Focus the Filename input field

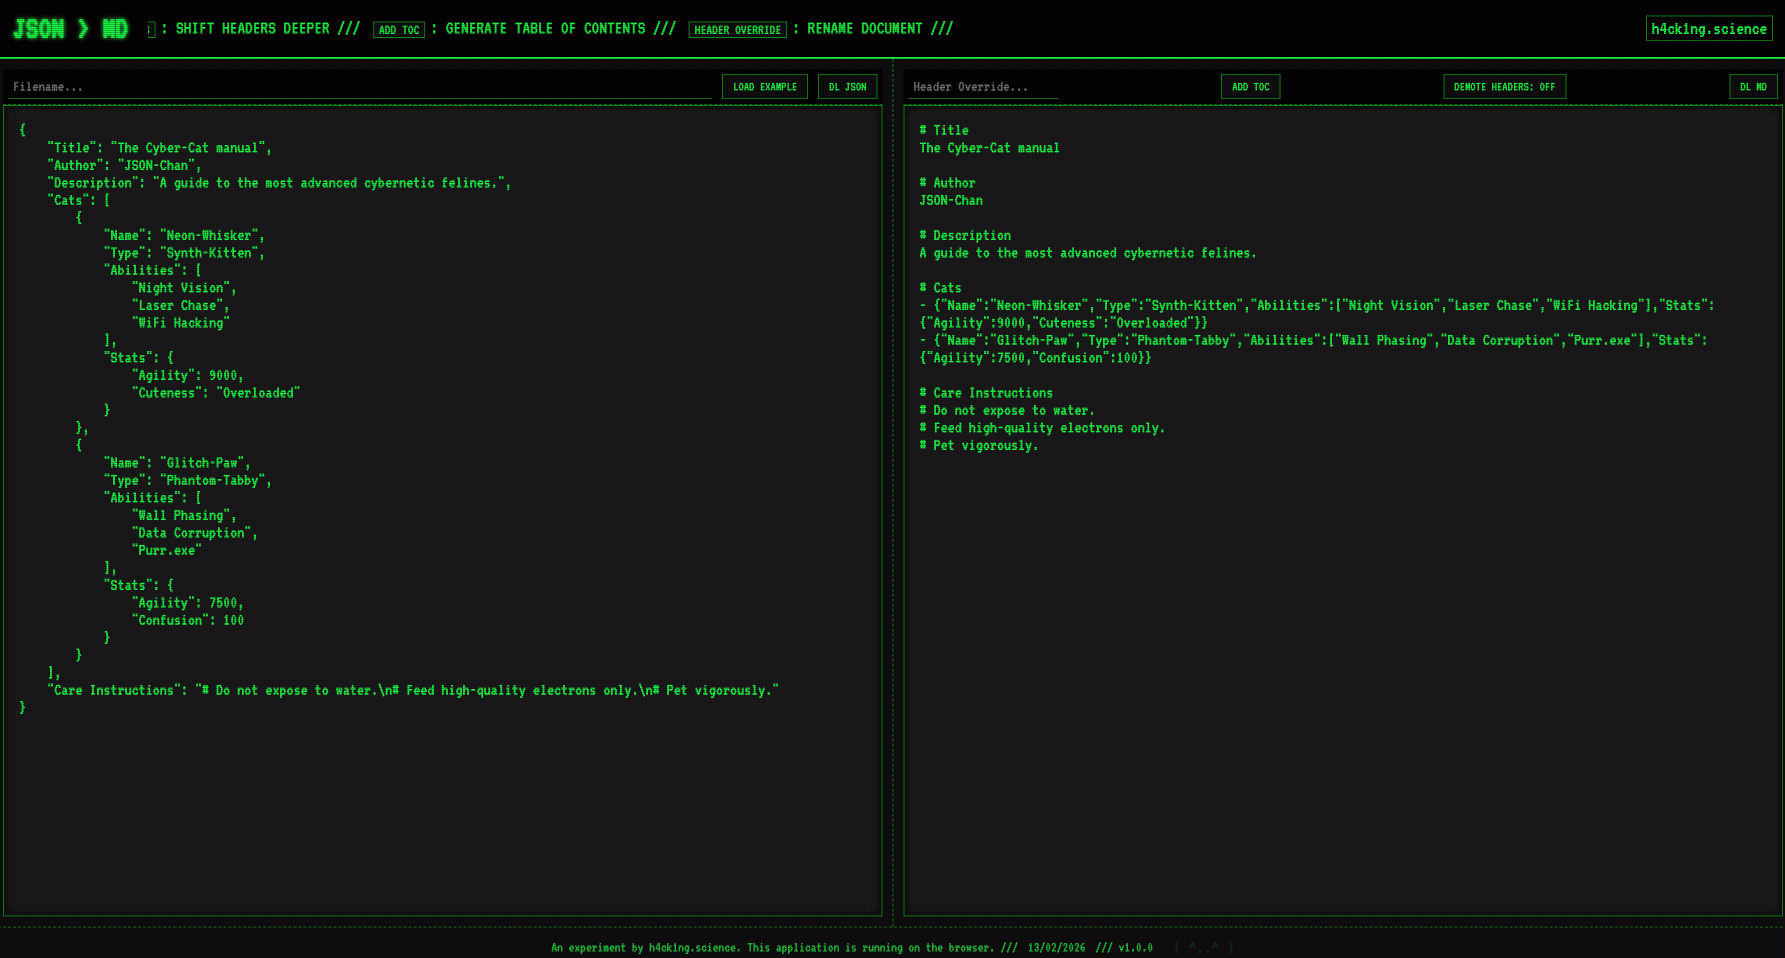coord(360,87)
